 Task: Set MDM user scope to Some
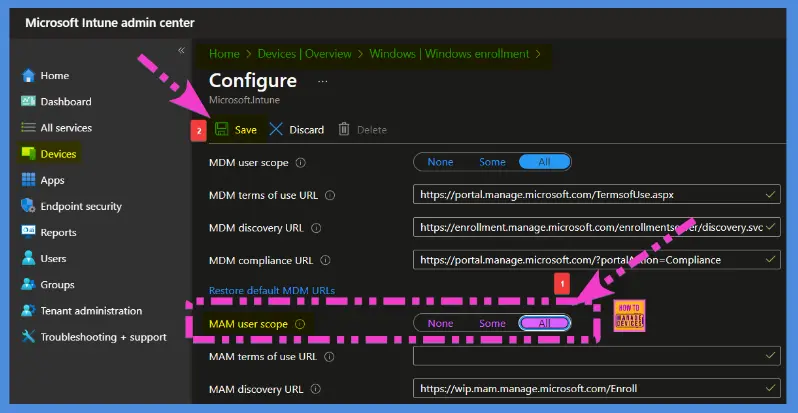coord(492,162)
